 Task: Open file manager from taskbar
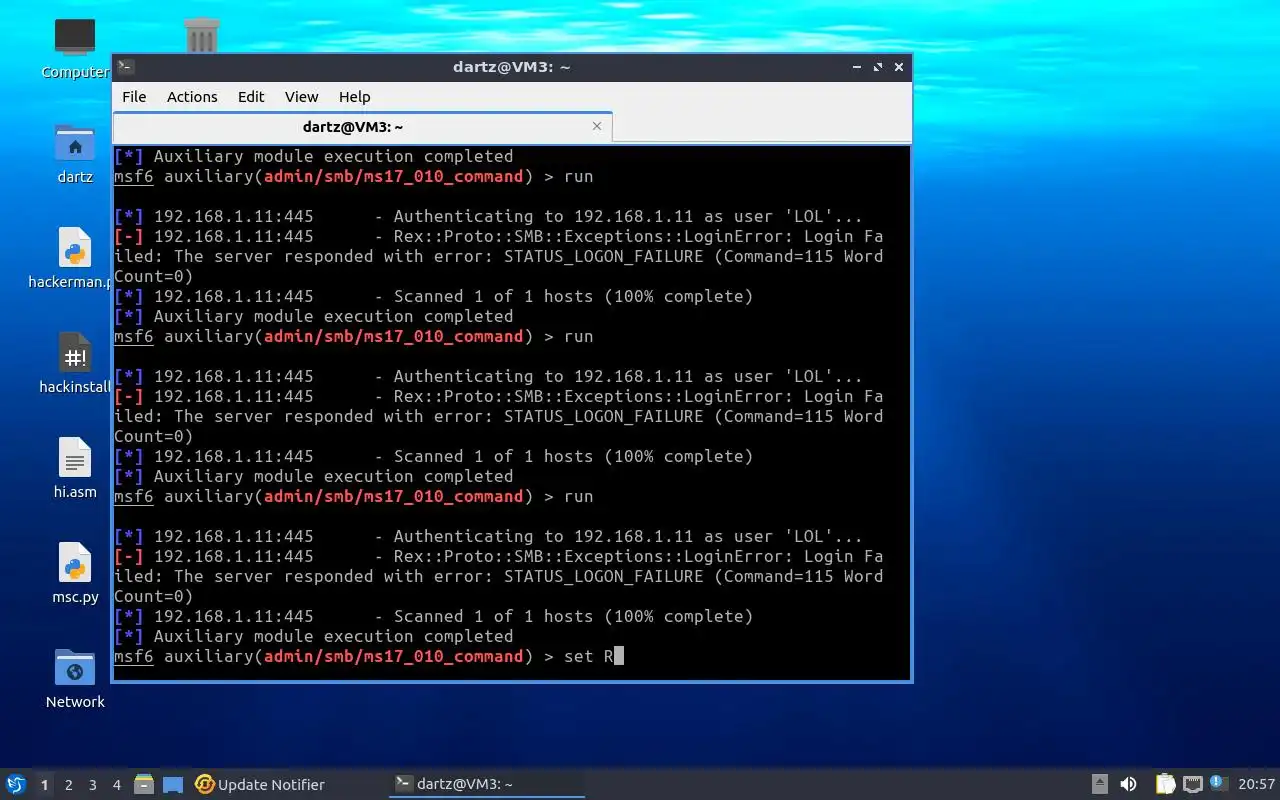tap(144, 784)
